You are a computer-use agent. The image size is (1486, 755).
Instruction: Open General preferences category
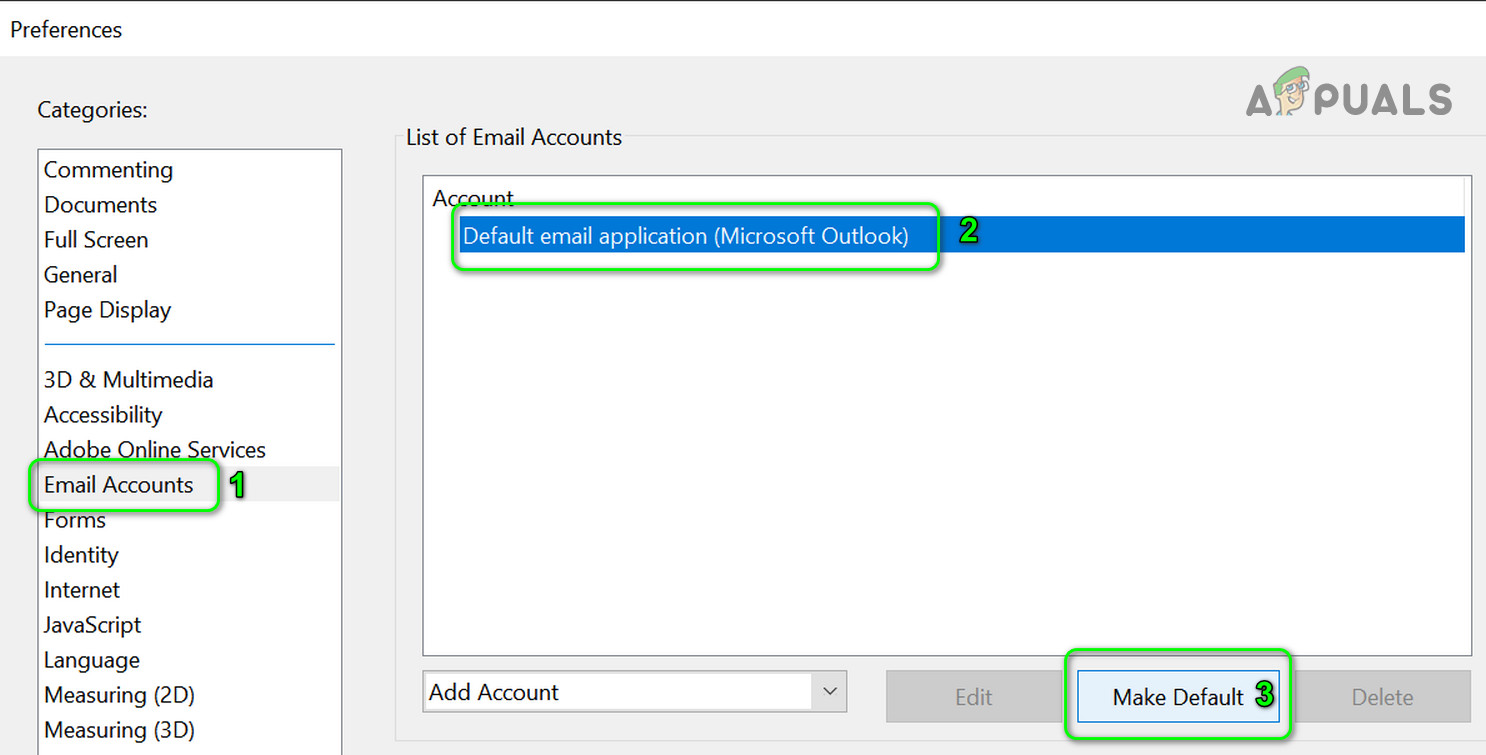80,275
